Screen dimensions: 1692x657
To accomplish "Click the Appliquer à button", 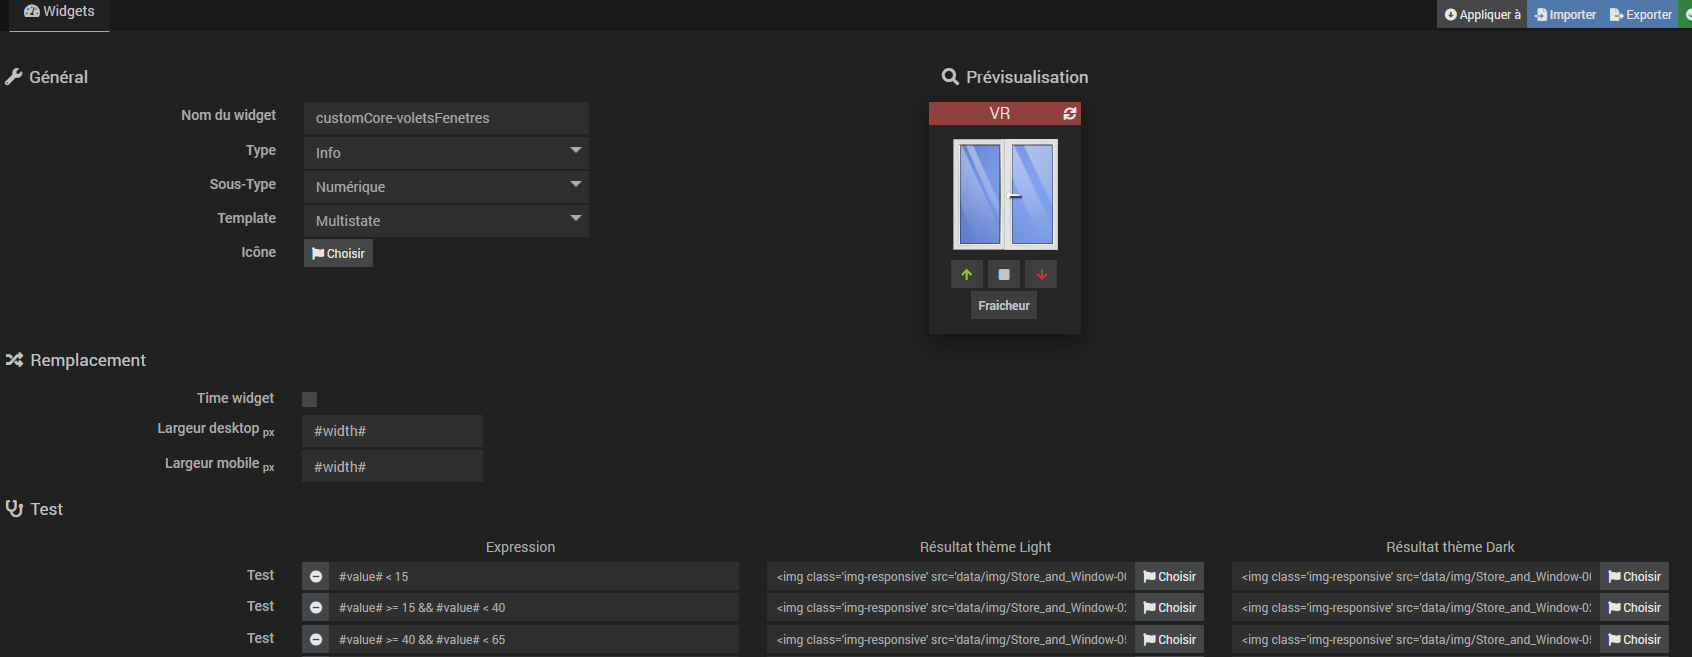I will (1482, 14).
